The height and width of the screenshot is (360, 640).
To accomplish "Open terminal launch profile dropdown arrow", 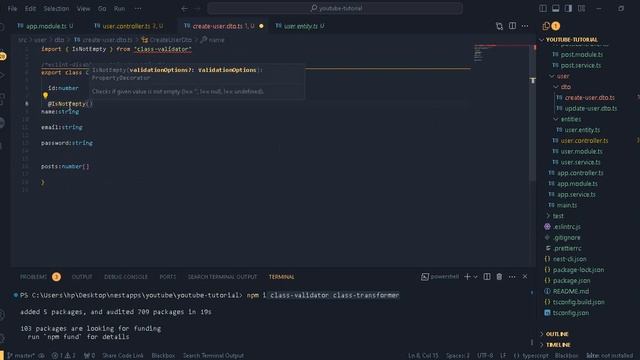I will [x=476, y=277].
